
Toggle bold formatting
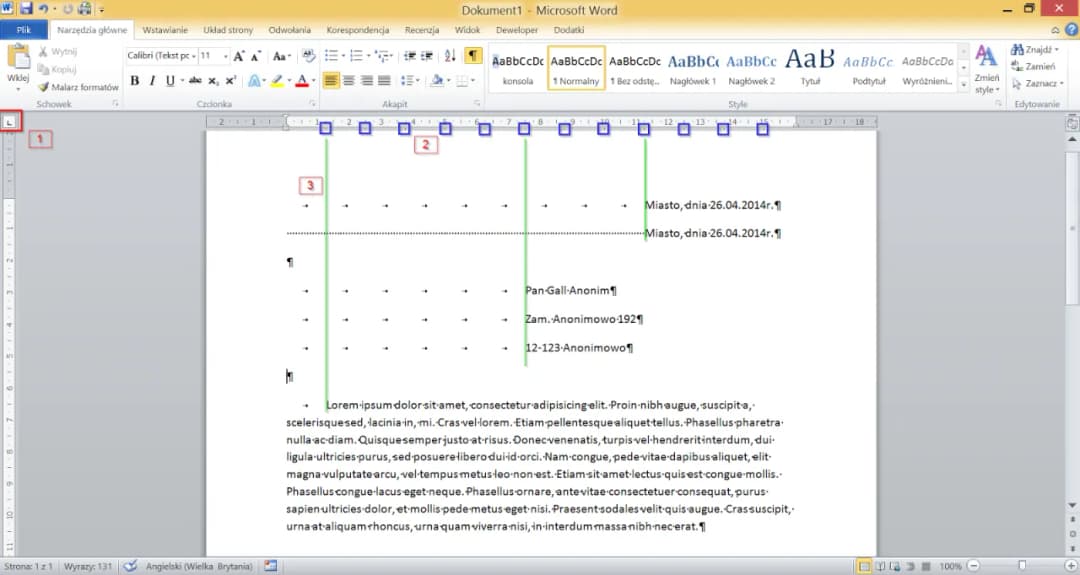tap(135, 81)
